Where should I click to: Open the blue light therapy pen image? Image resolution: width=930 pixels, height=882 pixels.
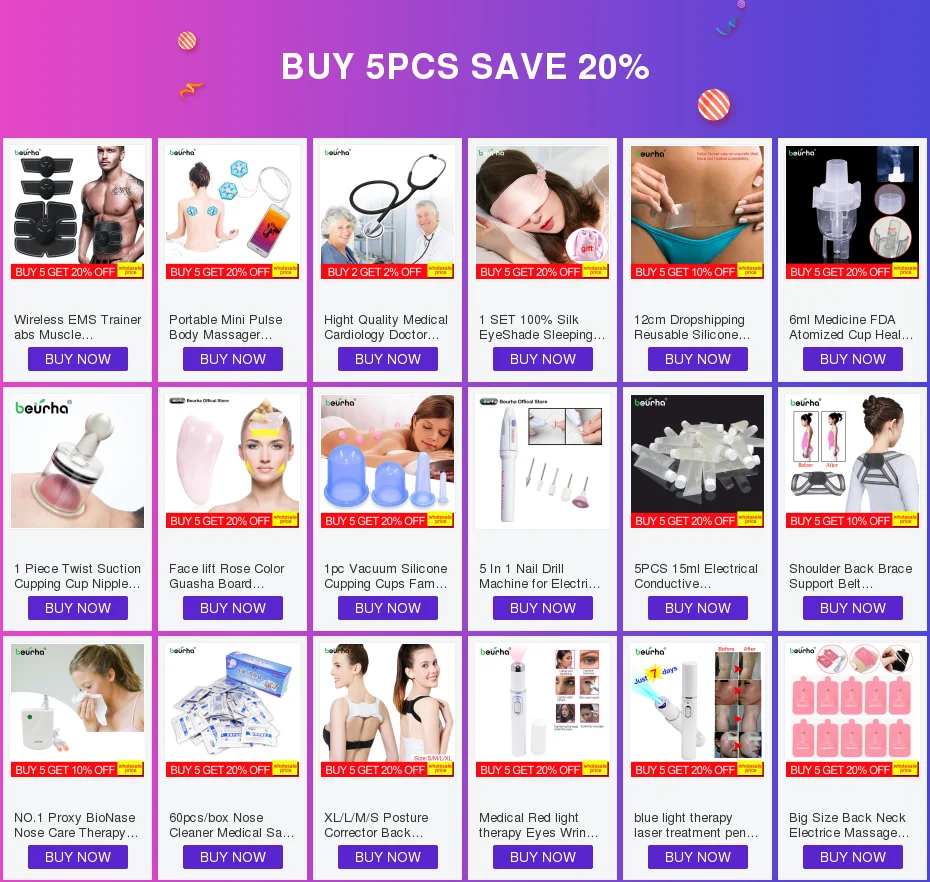click(698, 711)
